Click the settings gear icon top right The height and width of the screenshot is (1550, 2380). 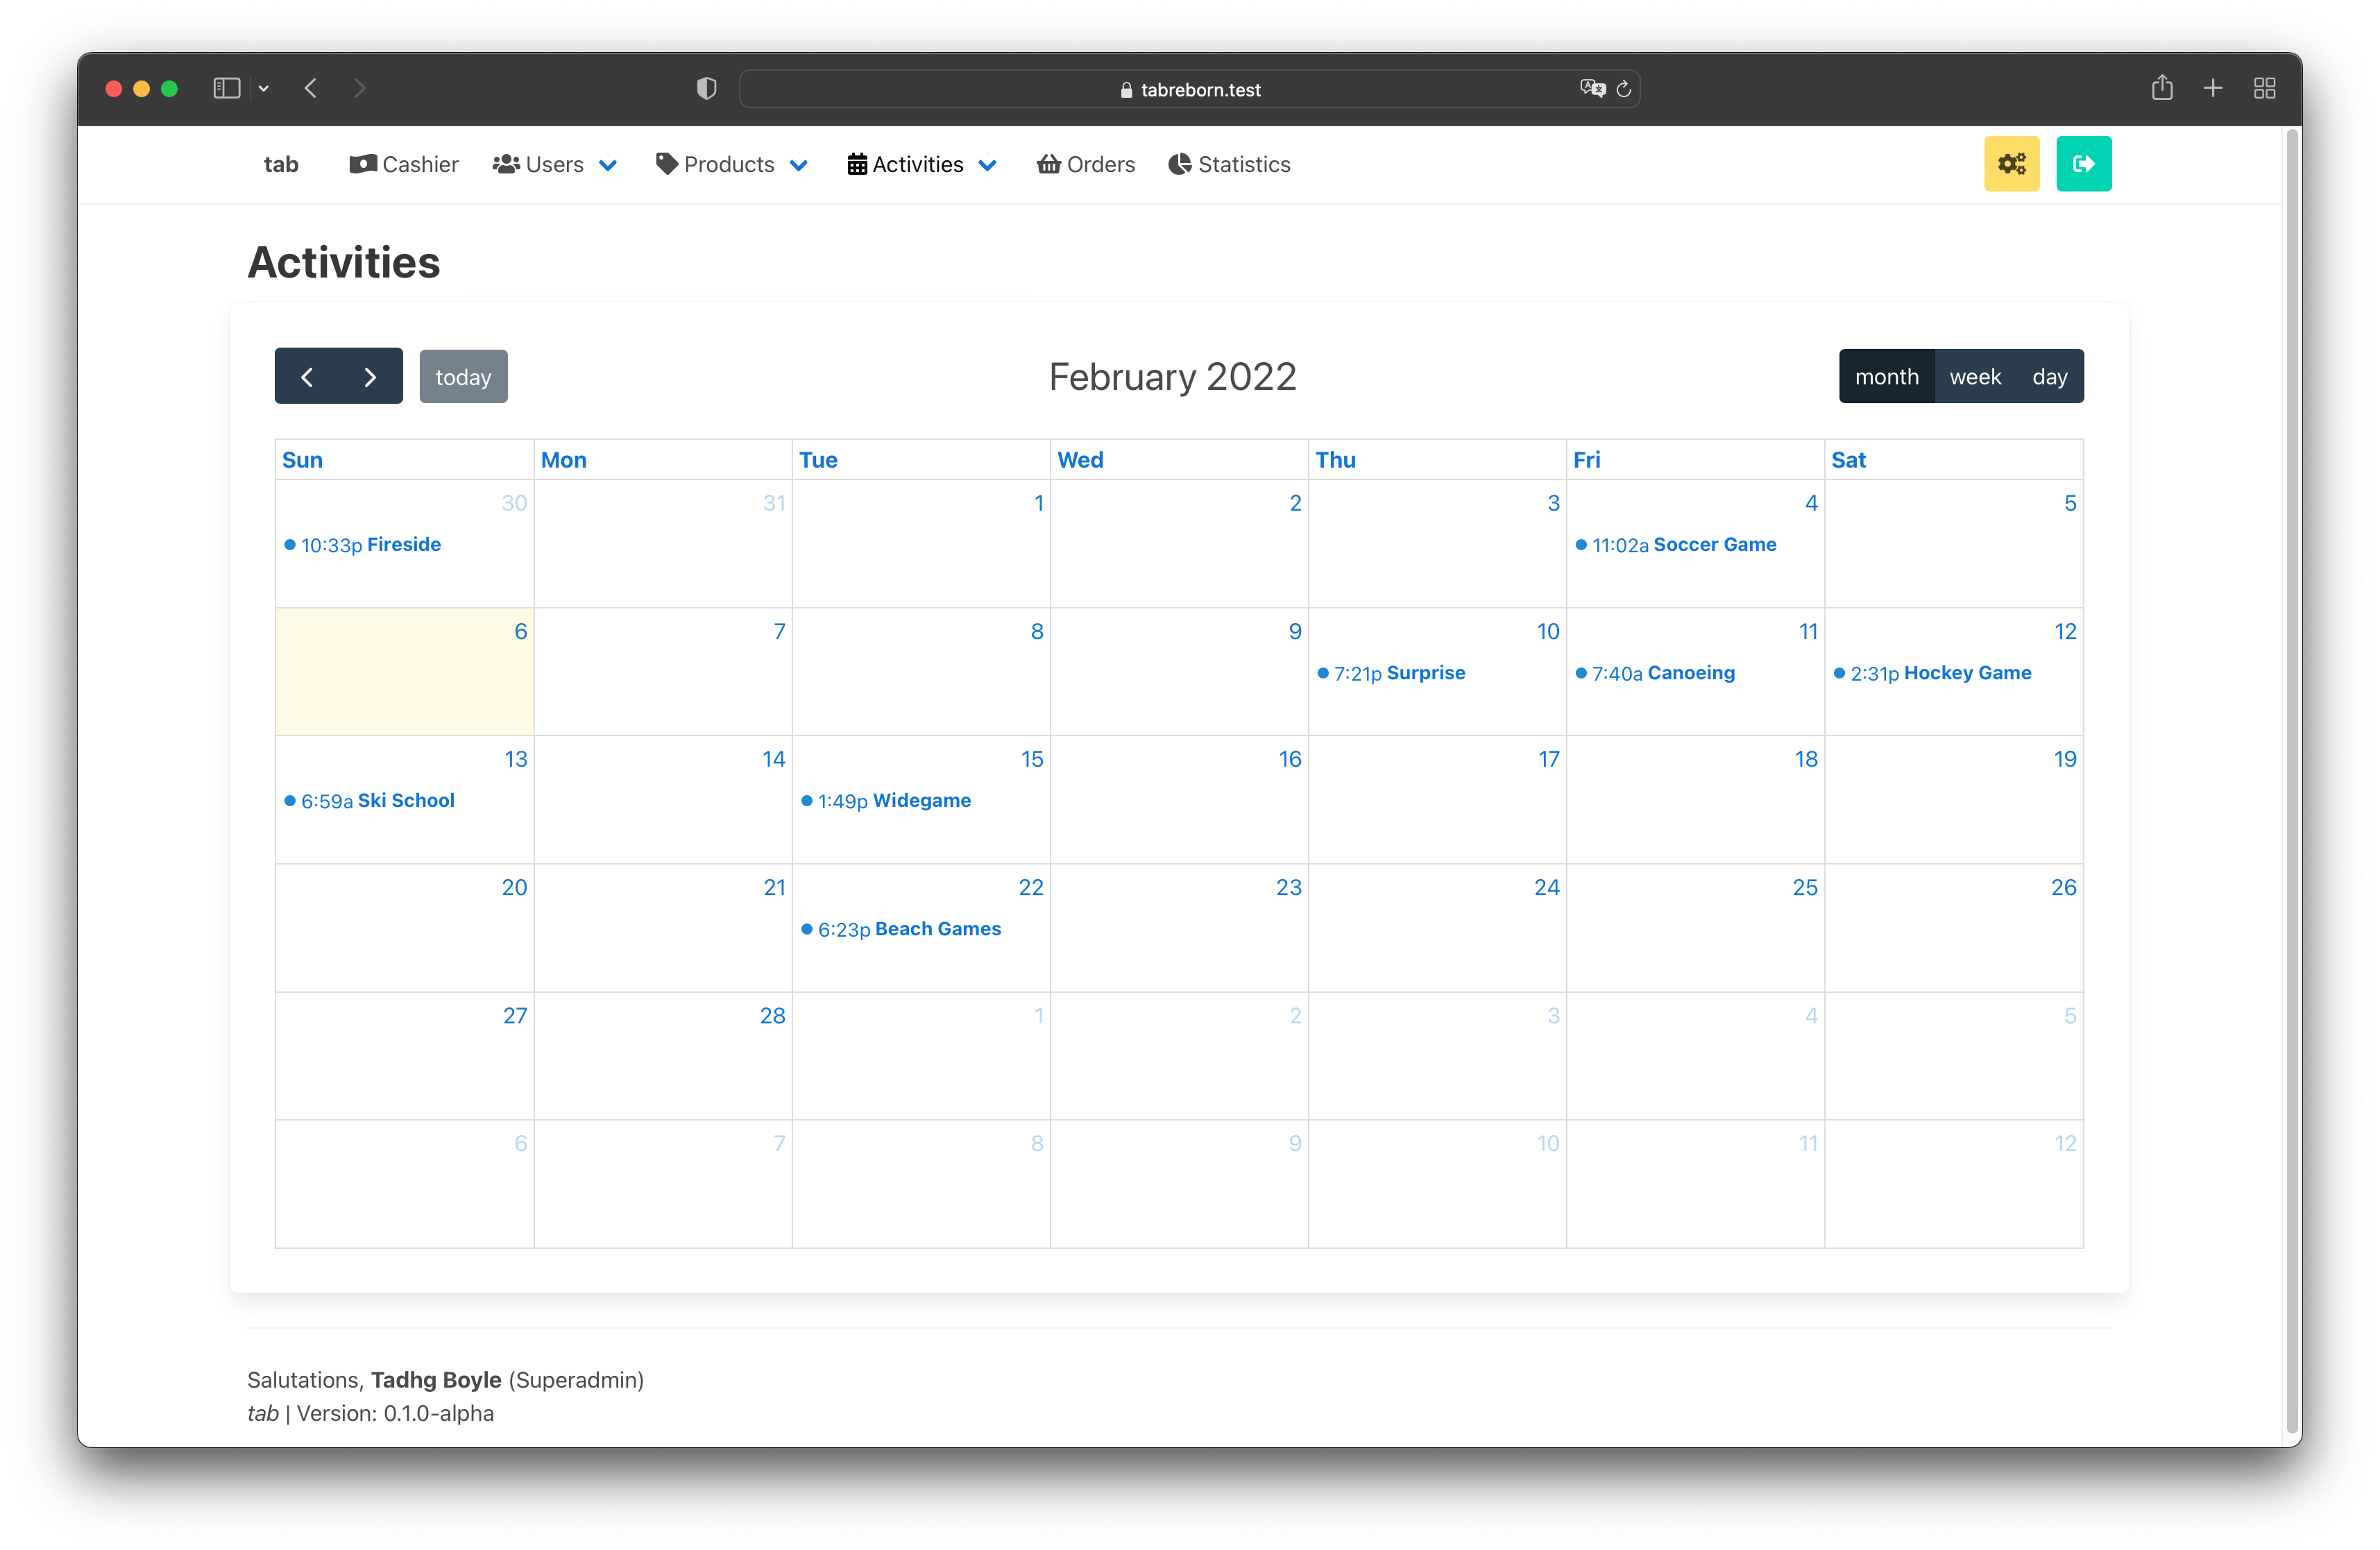pyautogui.click(x=2012, y=163)
